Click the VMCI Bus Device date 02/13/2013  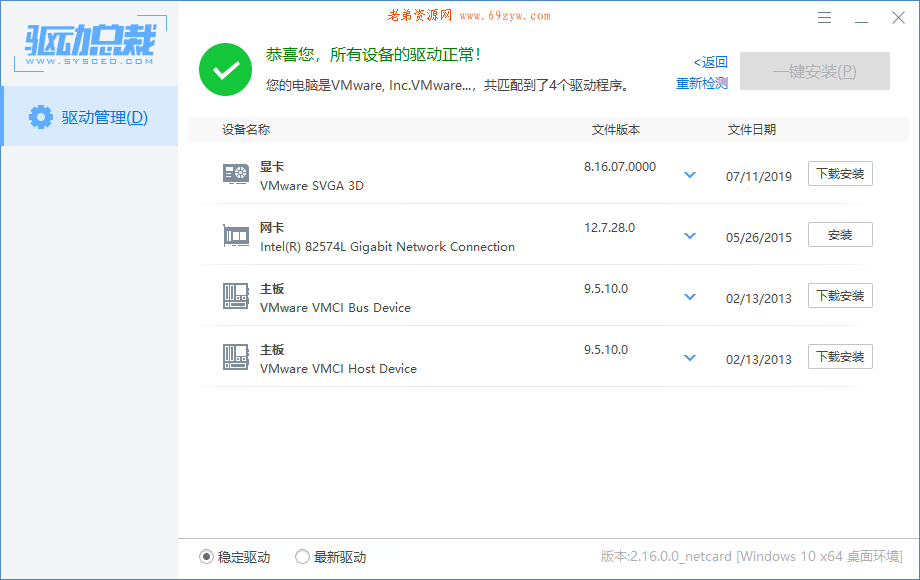tap(759, 299)
